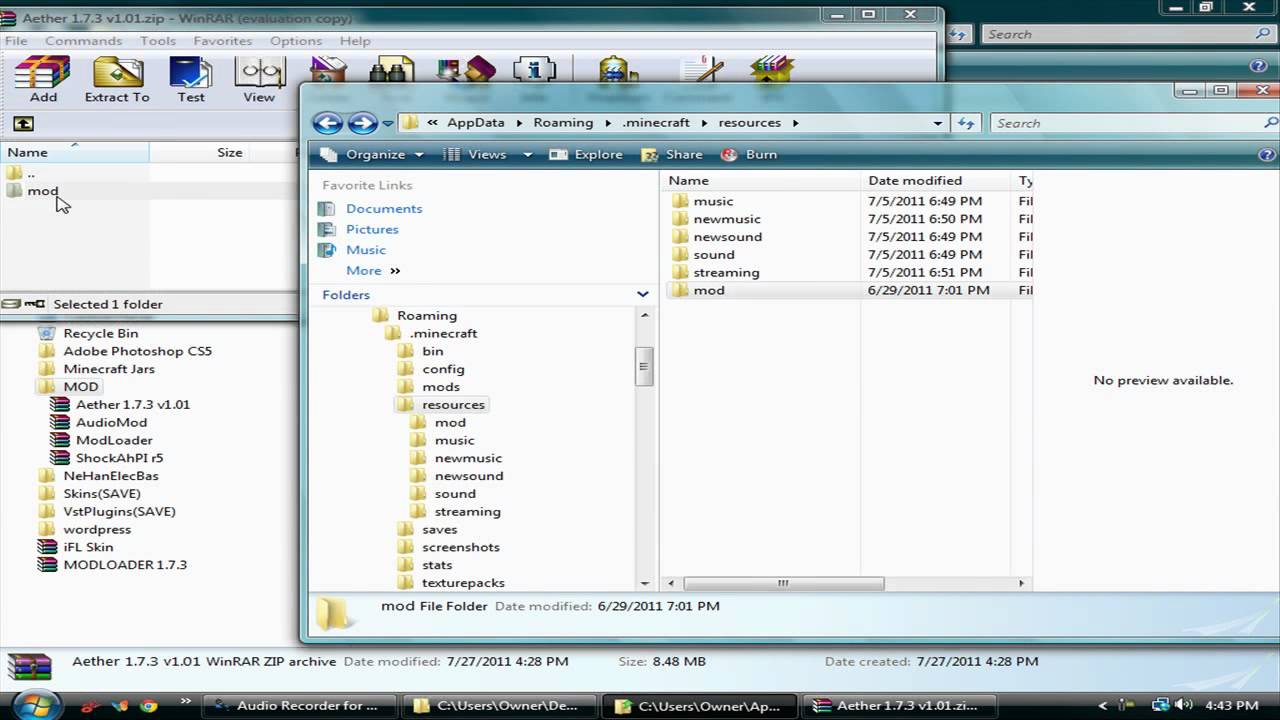Open the File menu in WinRAR
The width and height of the screenshot is (1280, 720).
[15, 41]
